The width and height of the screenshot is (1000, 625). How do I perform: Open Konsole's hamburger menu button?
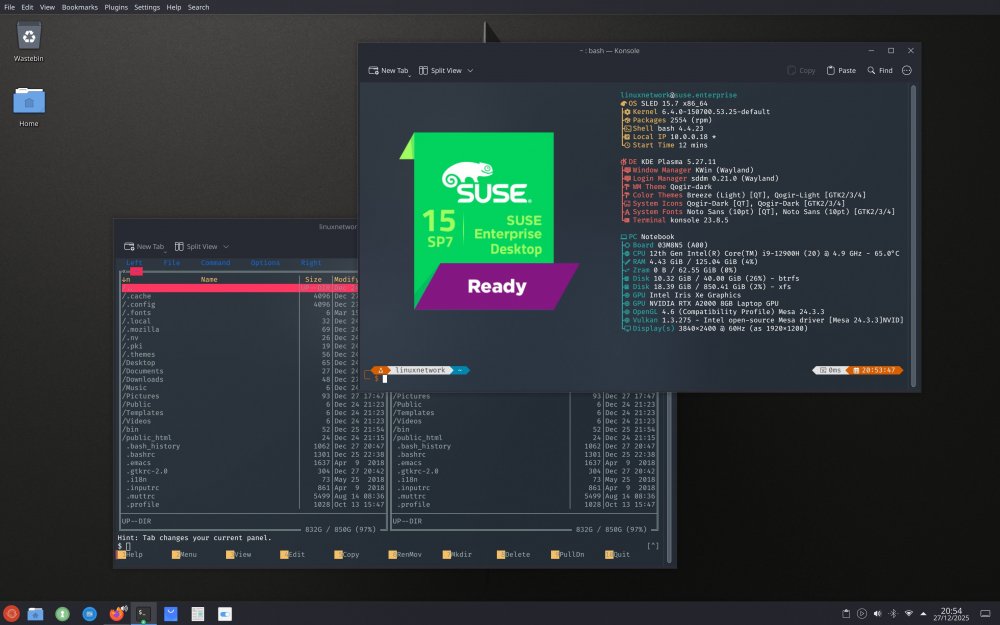(x=907, y=71)
